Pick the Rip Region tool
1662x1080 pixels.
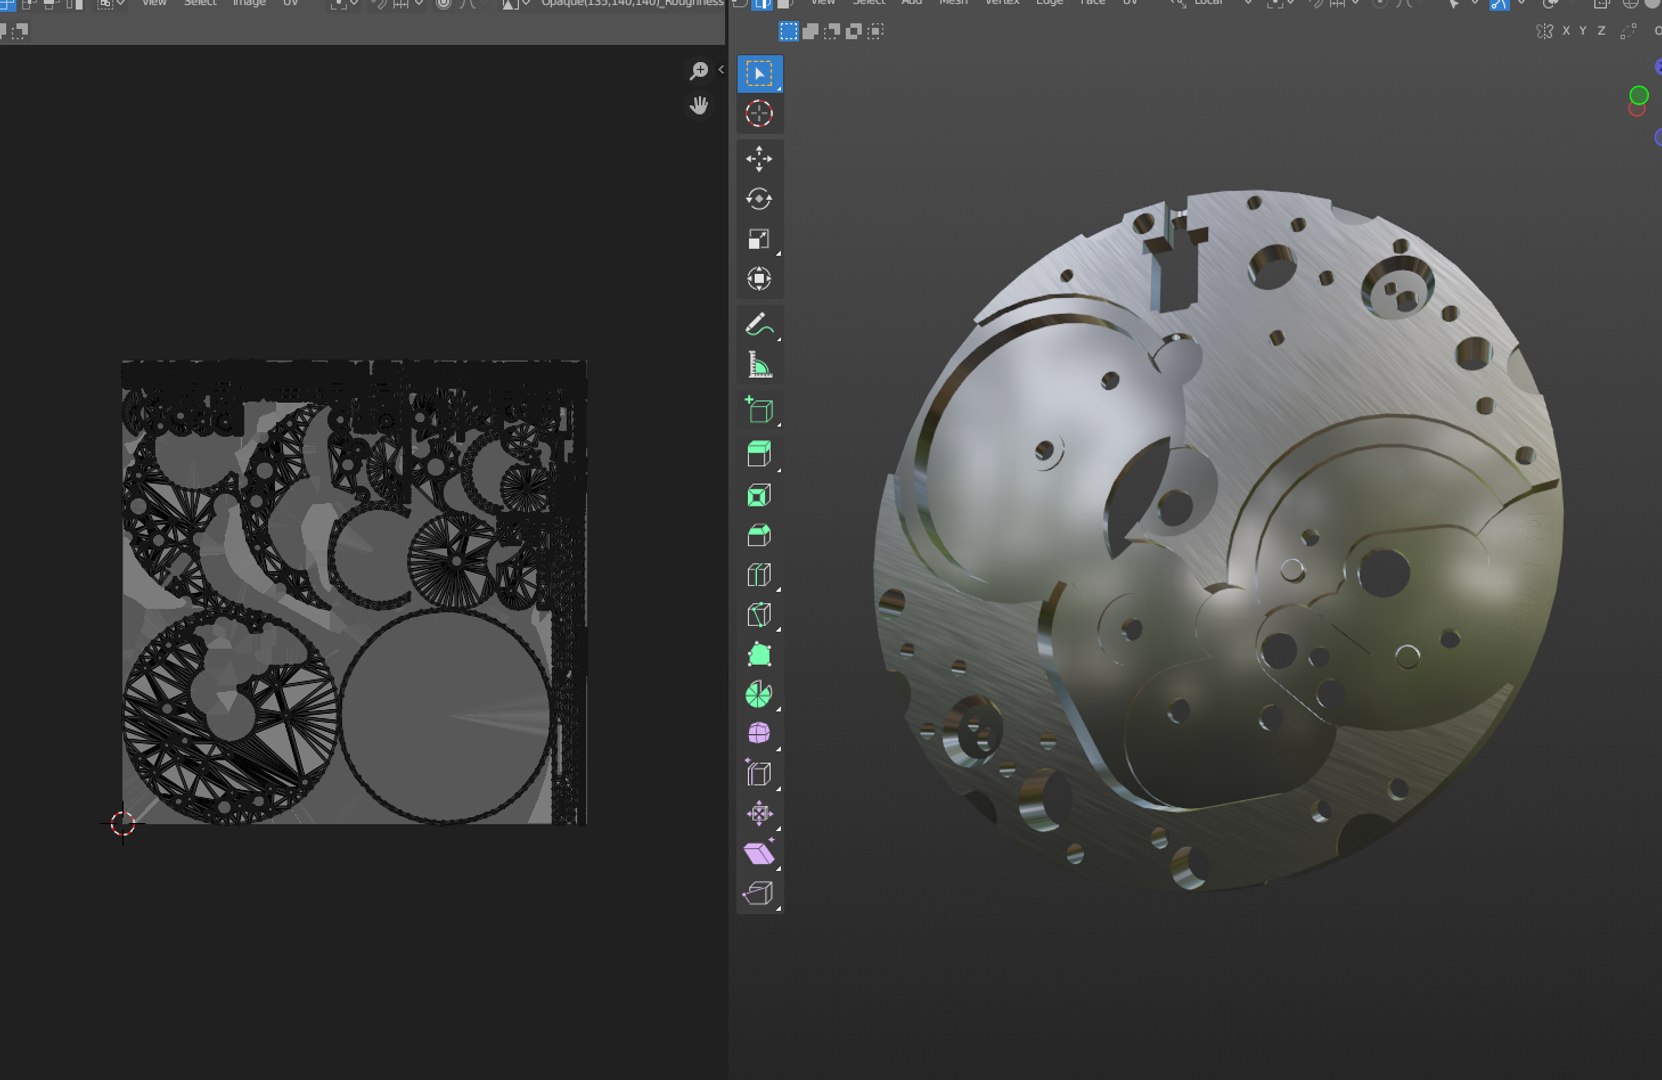coord(759,893)
